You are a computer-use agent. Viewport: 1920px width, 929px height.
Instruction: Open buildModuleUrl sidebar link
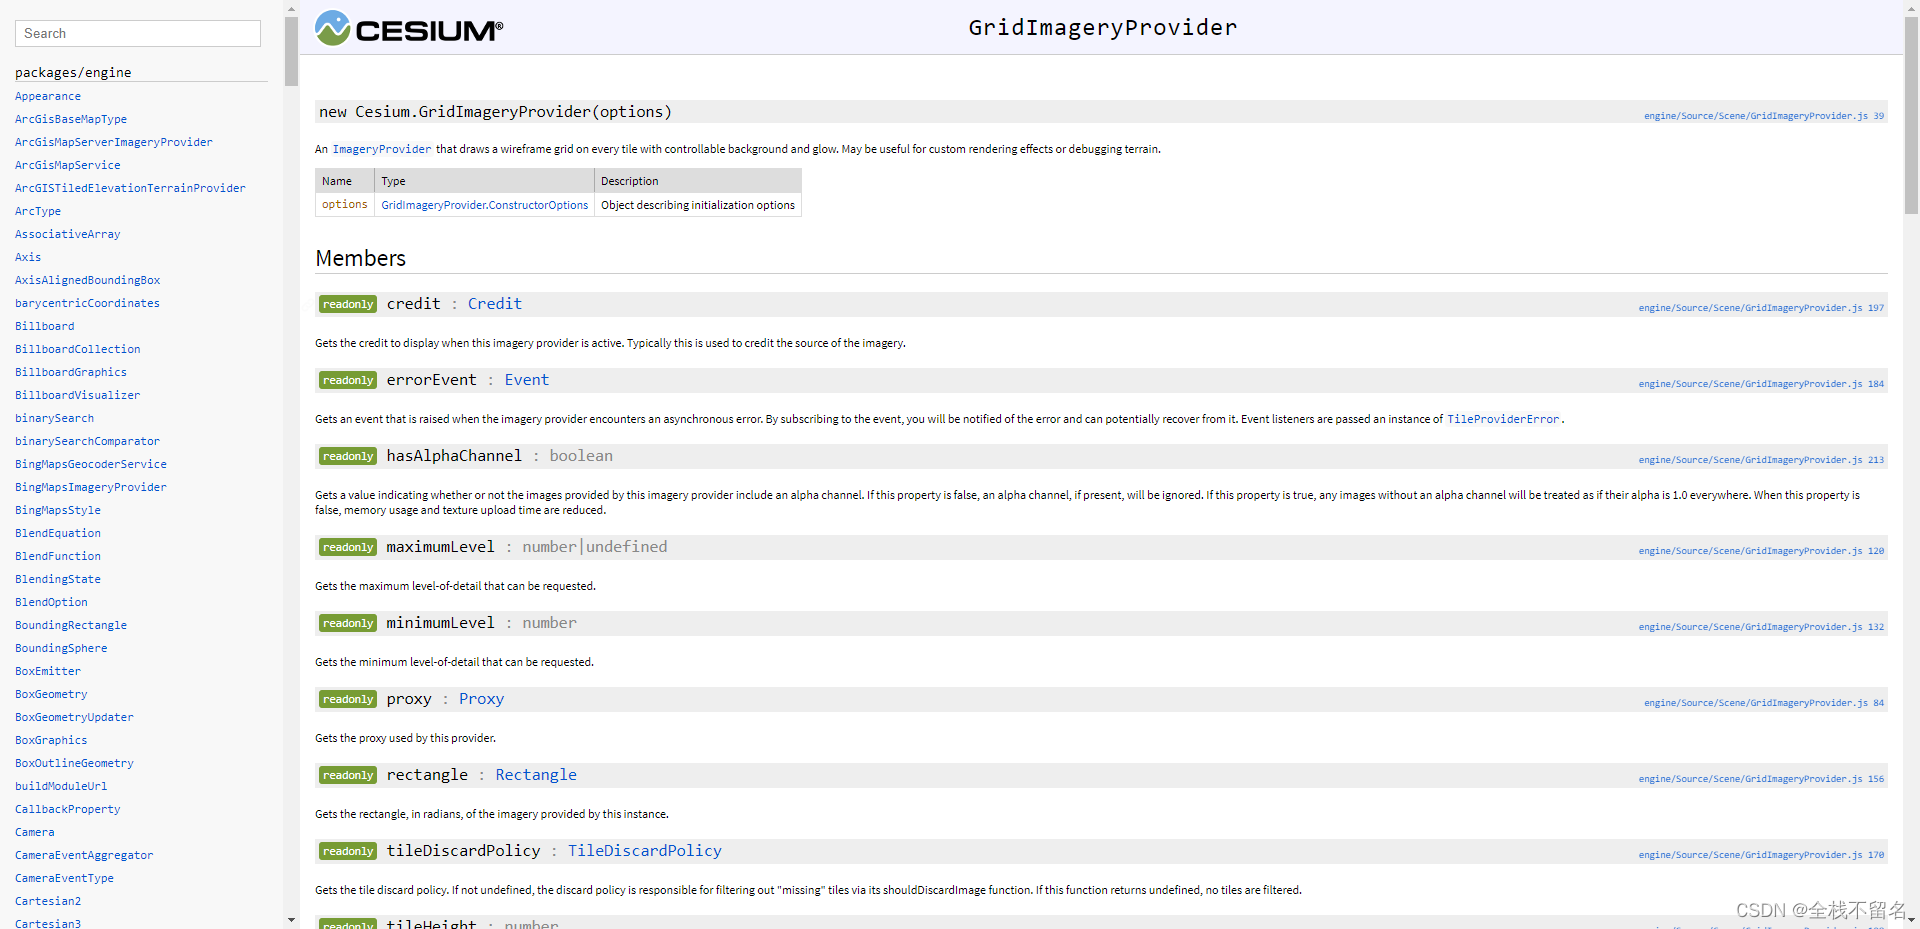(61, 786)
